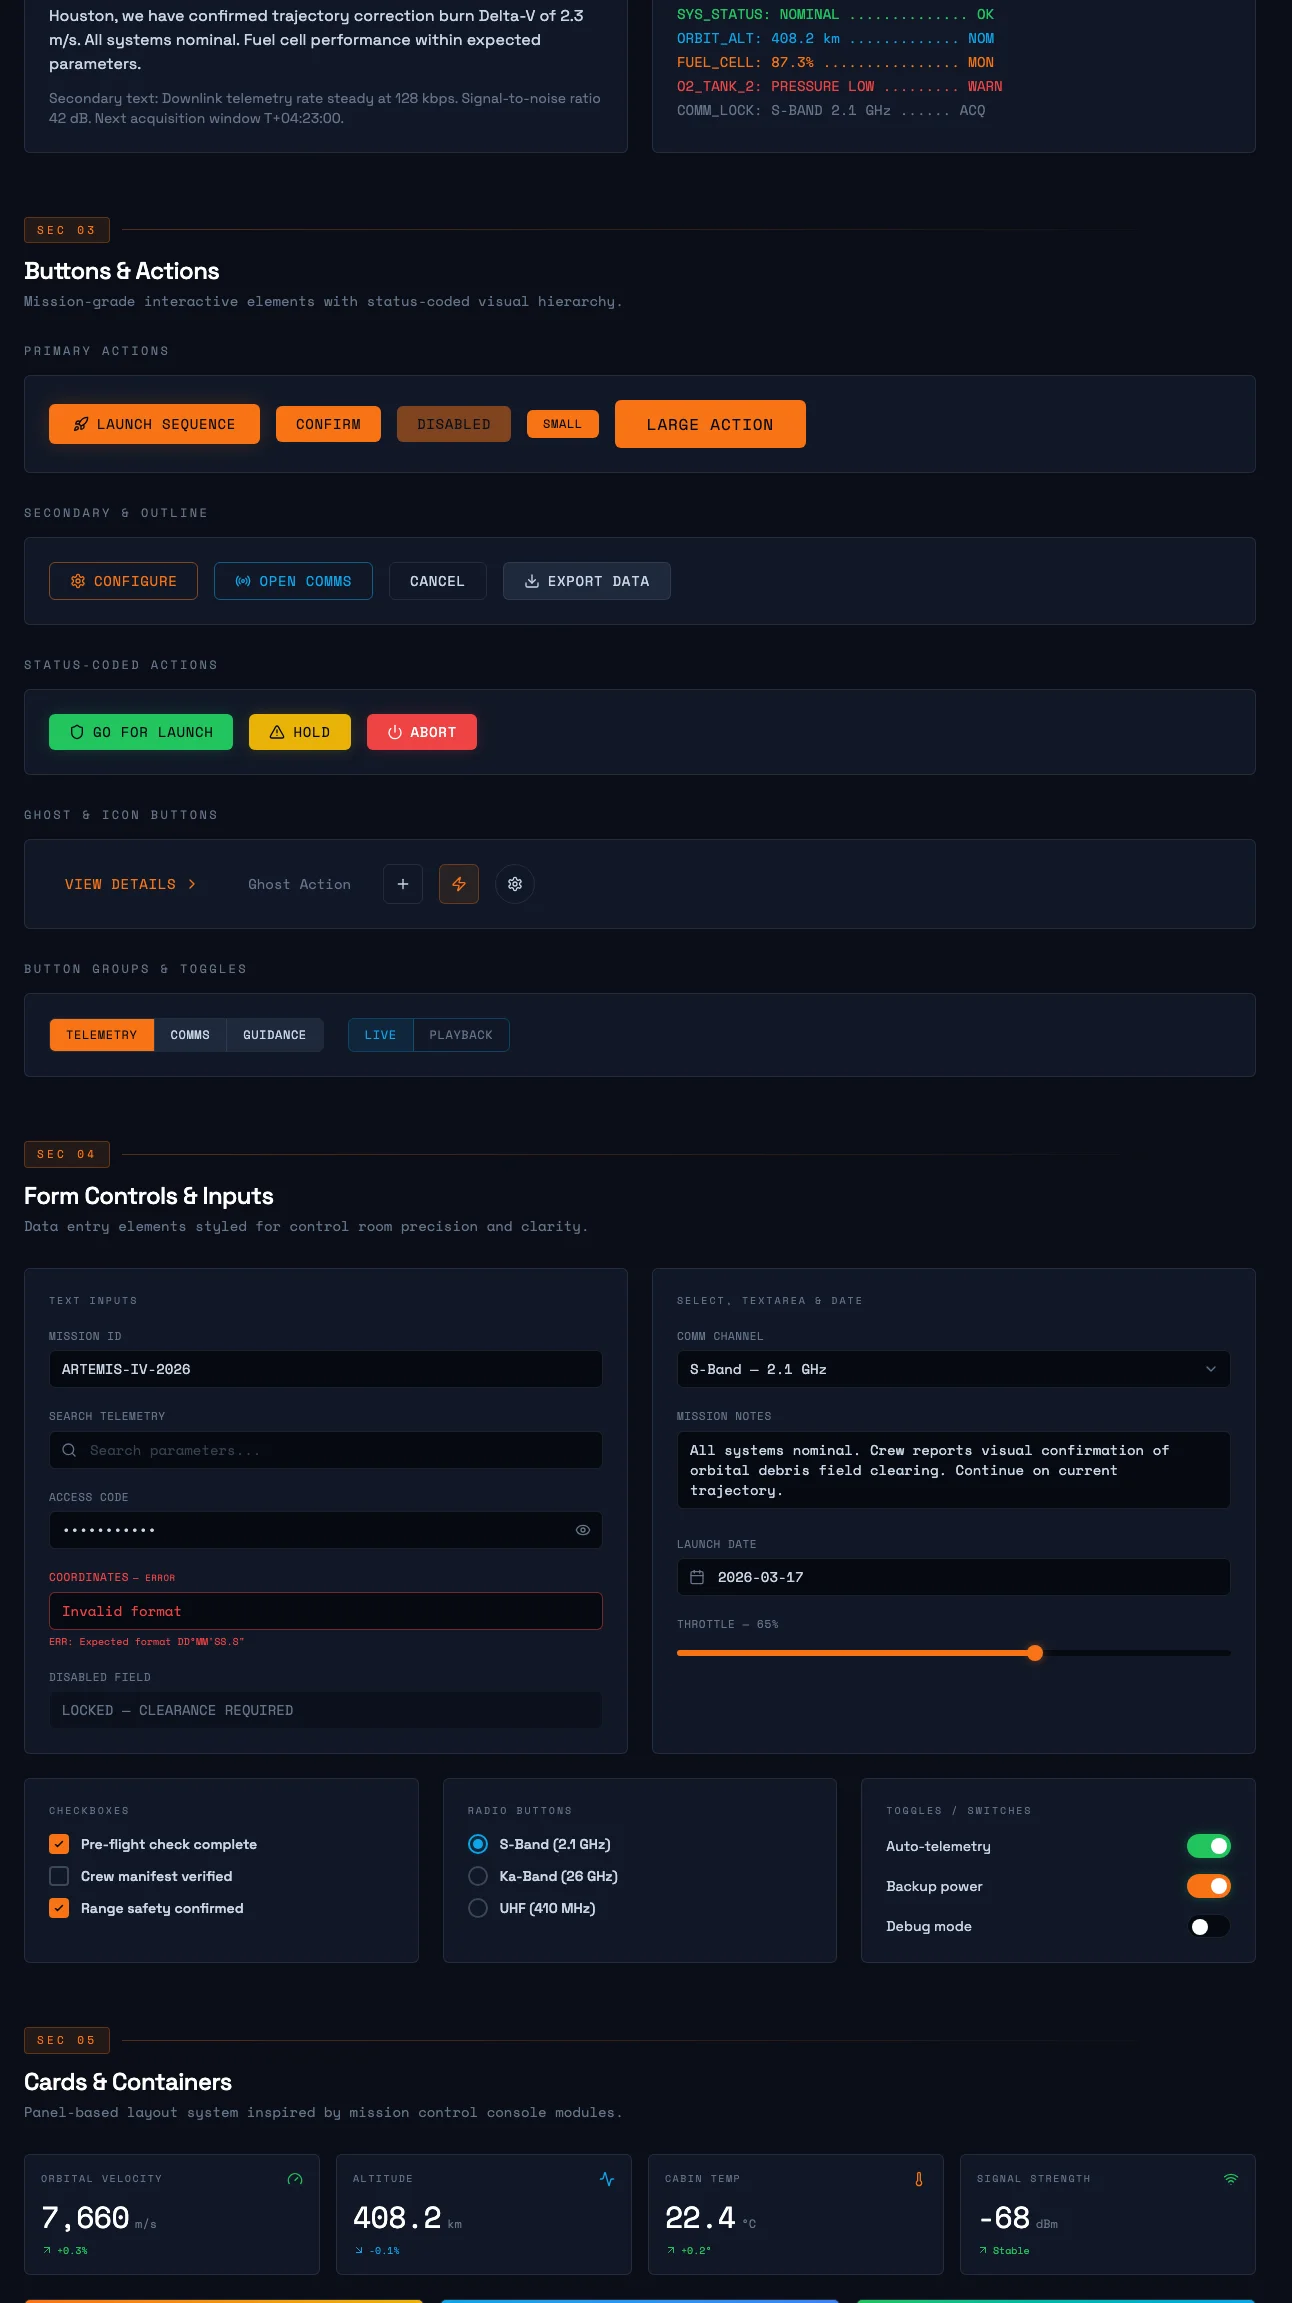Click the gear icon in Configure button

pos(78,581)
